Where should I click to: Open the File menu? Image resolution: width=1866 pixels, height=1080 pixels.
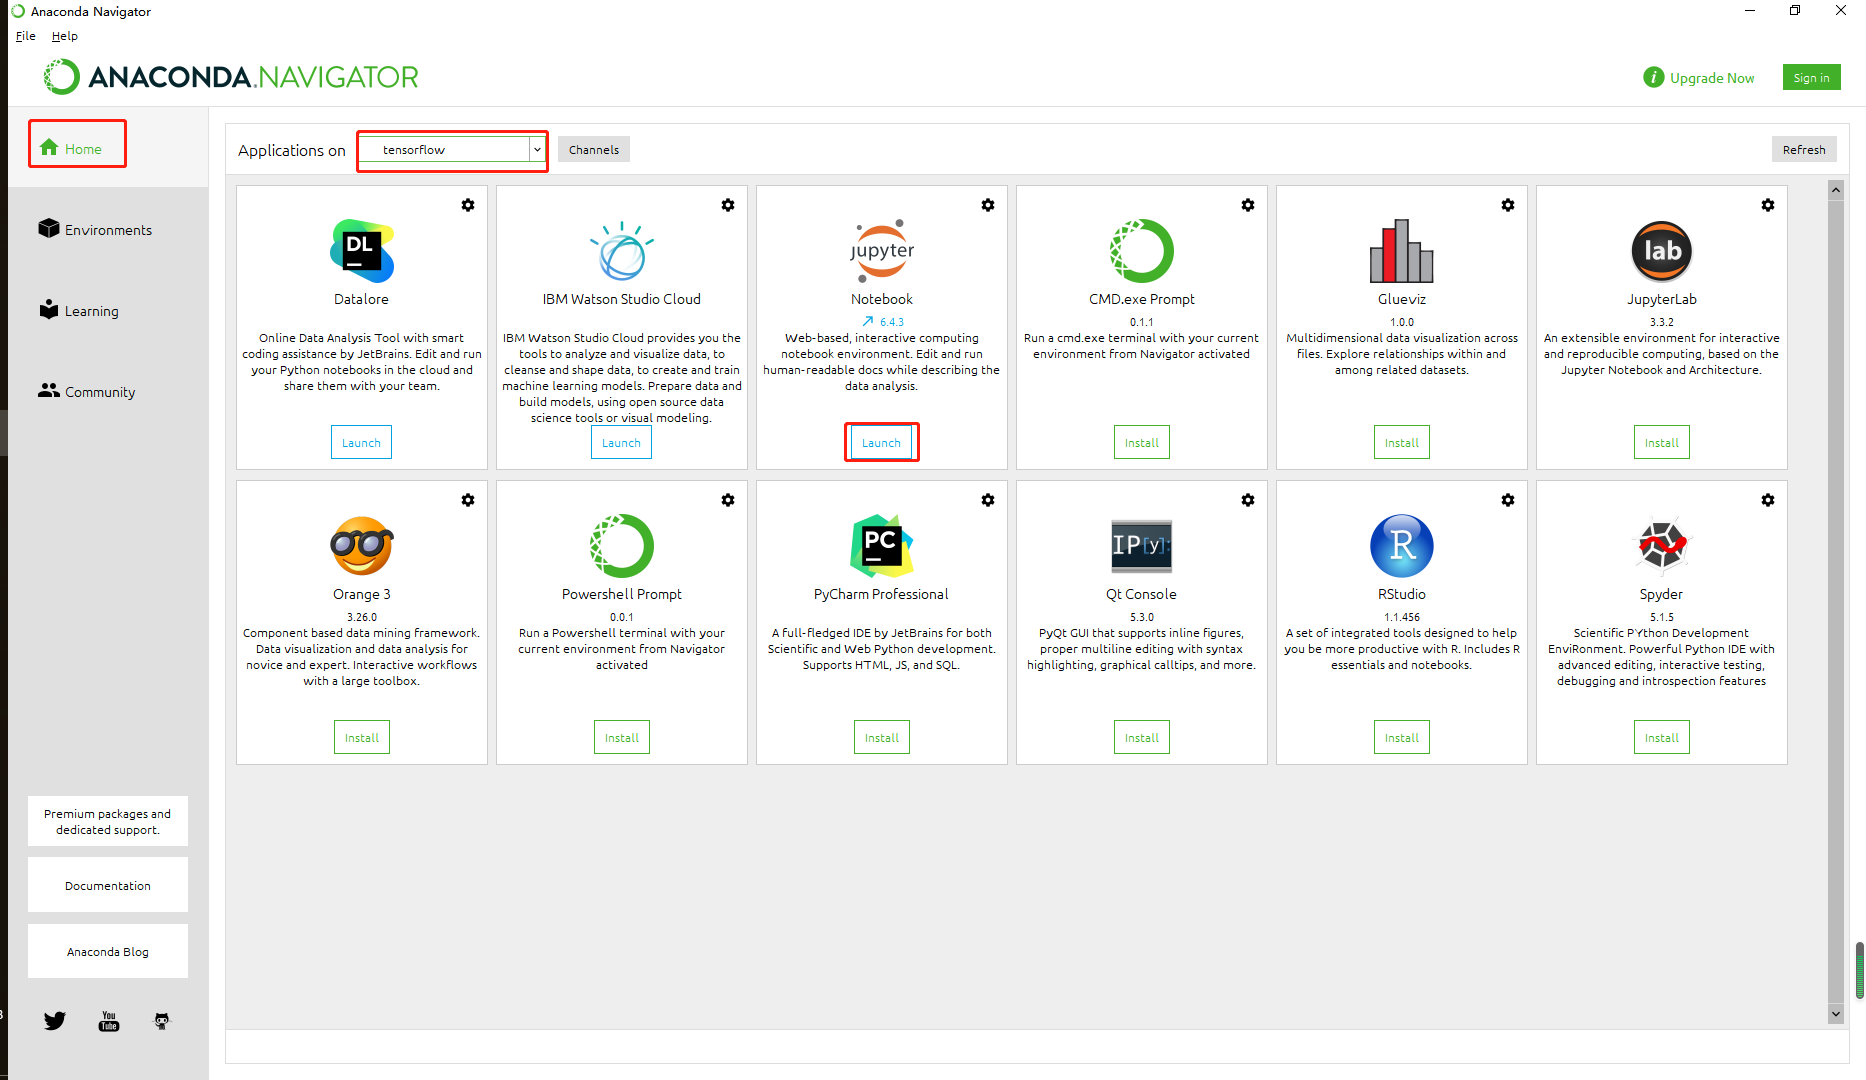point(26,36)
